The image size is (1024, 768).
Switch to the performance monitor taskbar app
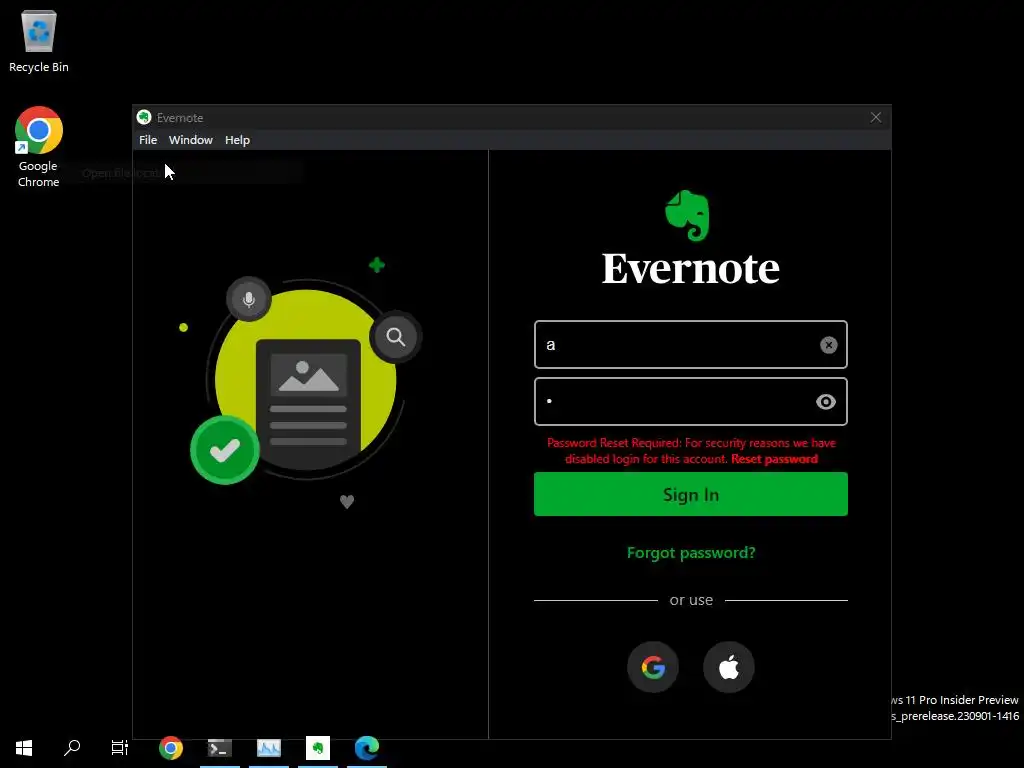point(268,748)
